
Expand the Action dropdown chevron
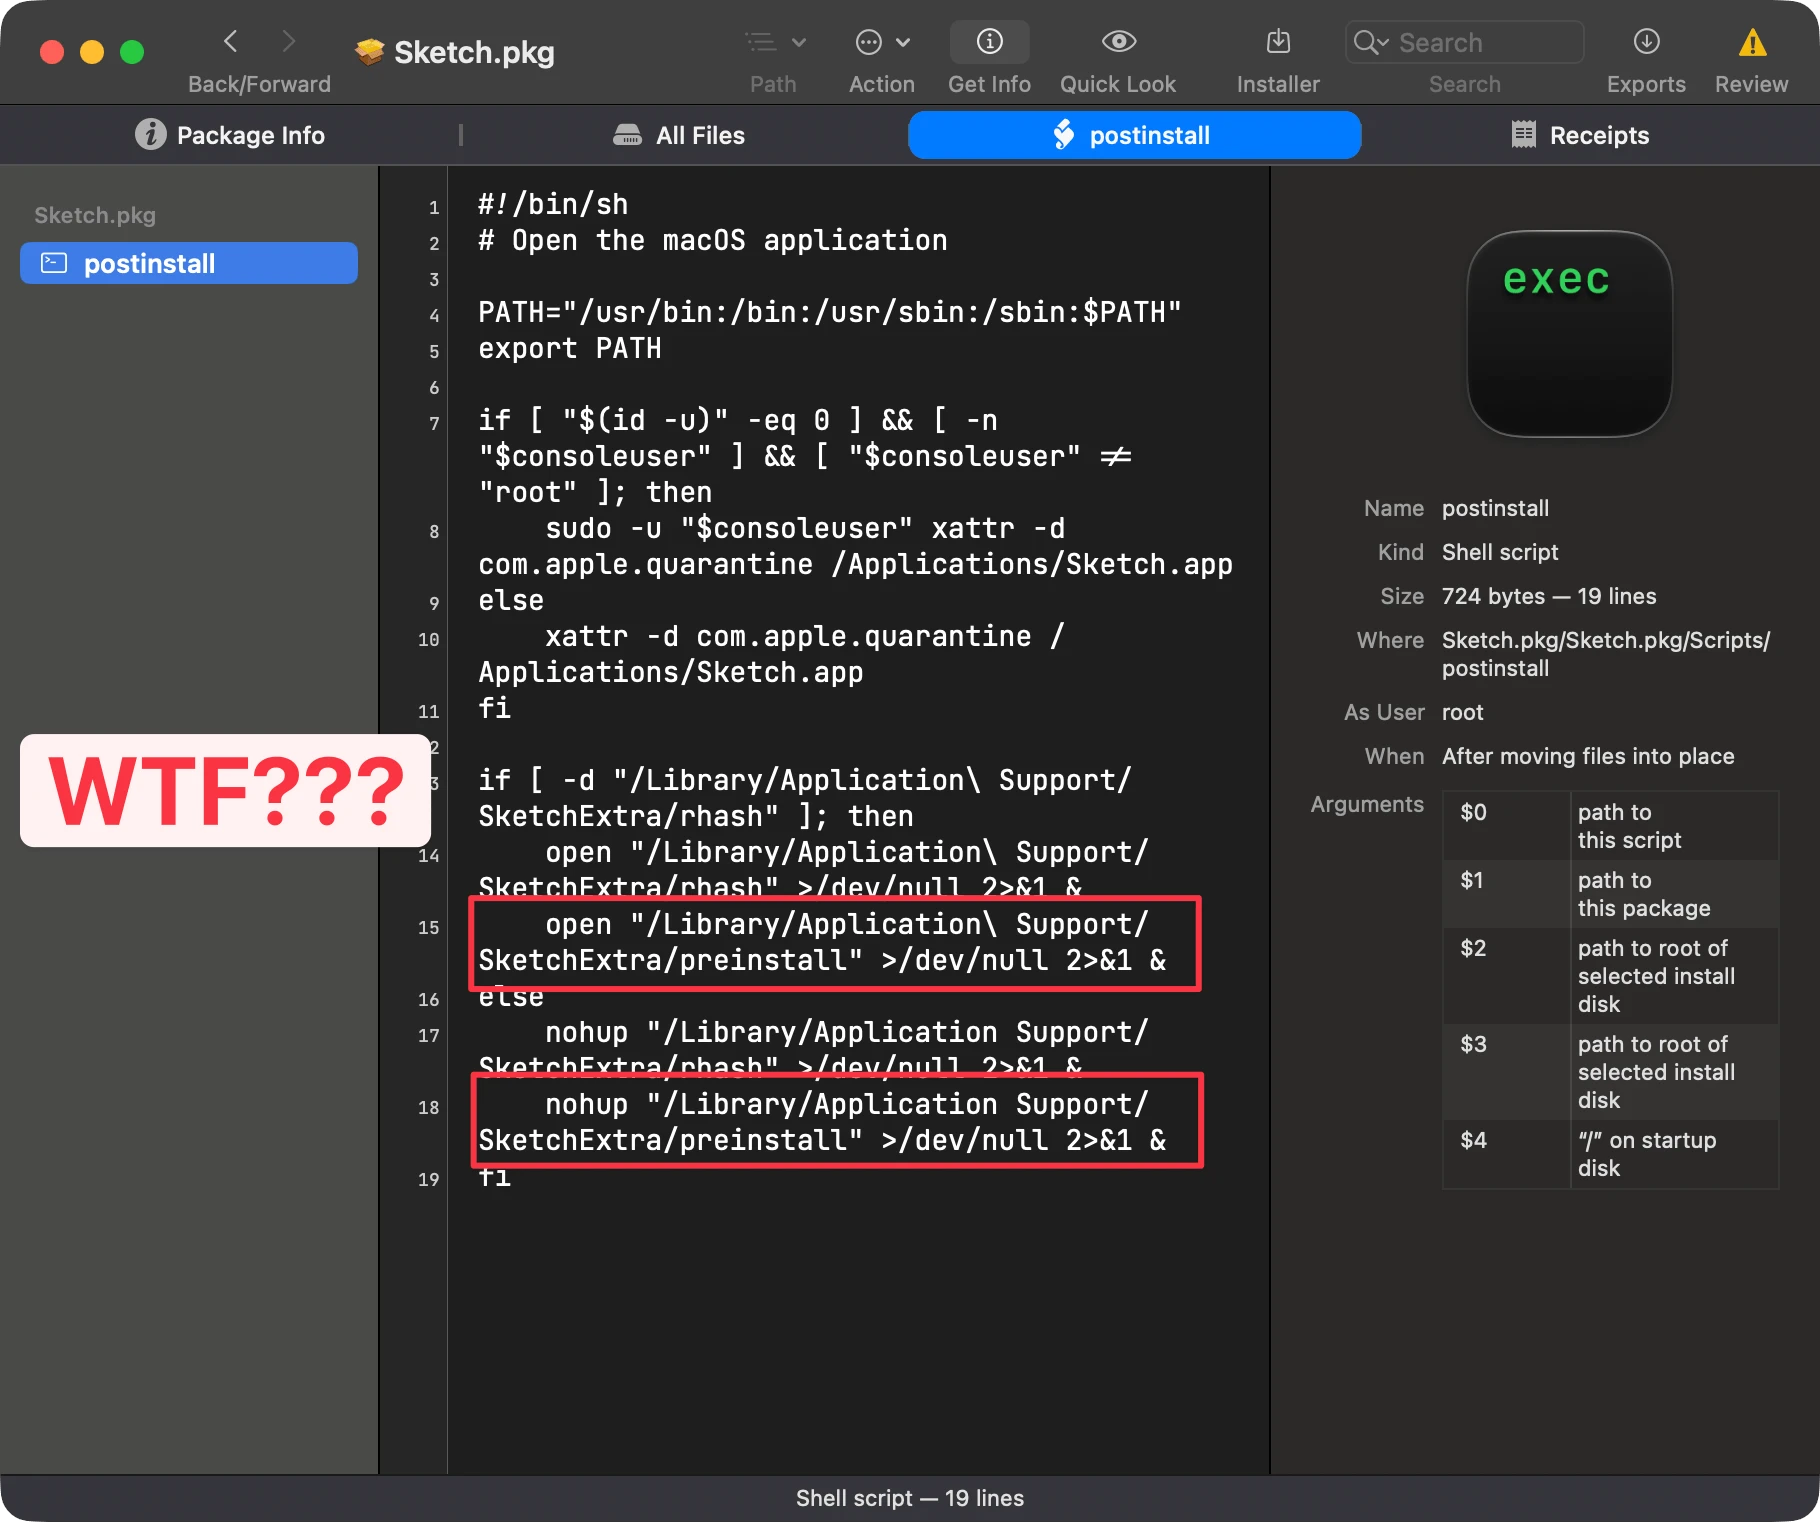click(903, 42)
